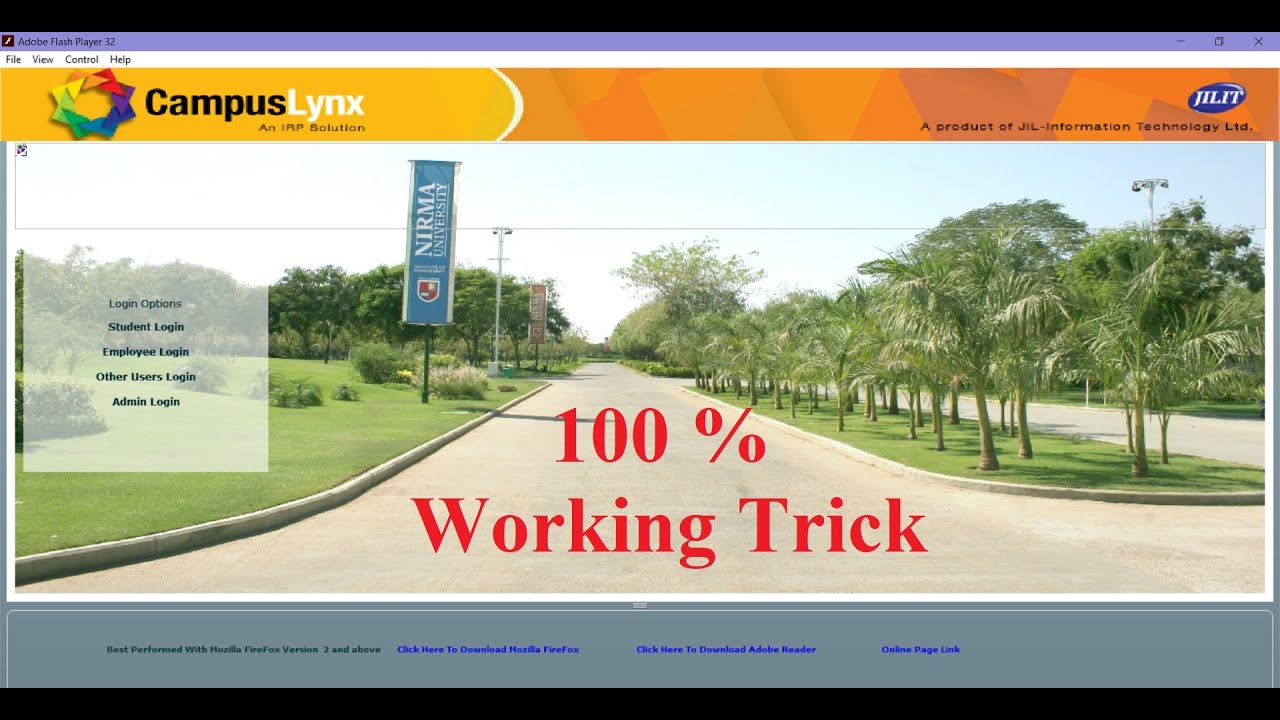Image resolution: width=1280 pixels, height=720 pixels.
Task: Click the broken image icon below header
Action: 22,150
